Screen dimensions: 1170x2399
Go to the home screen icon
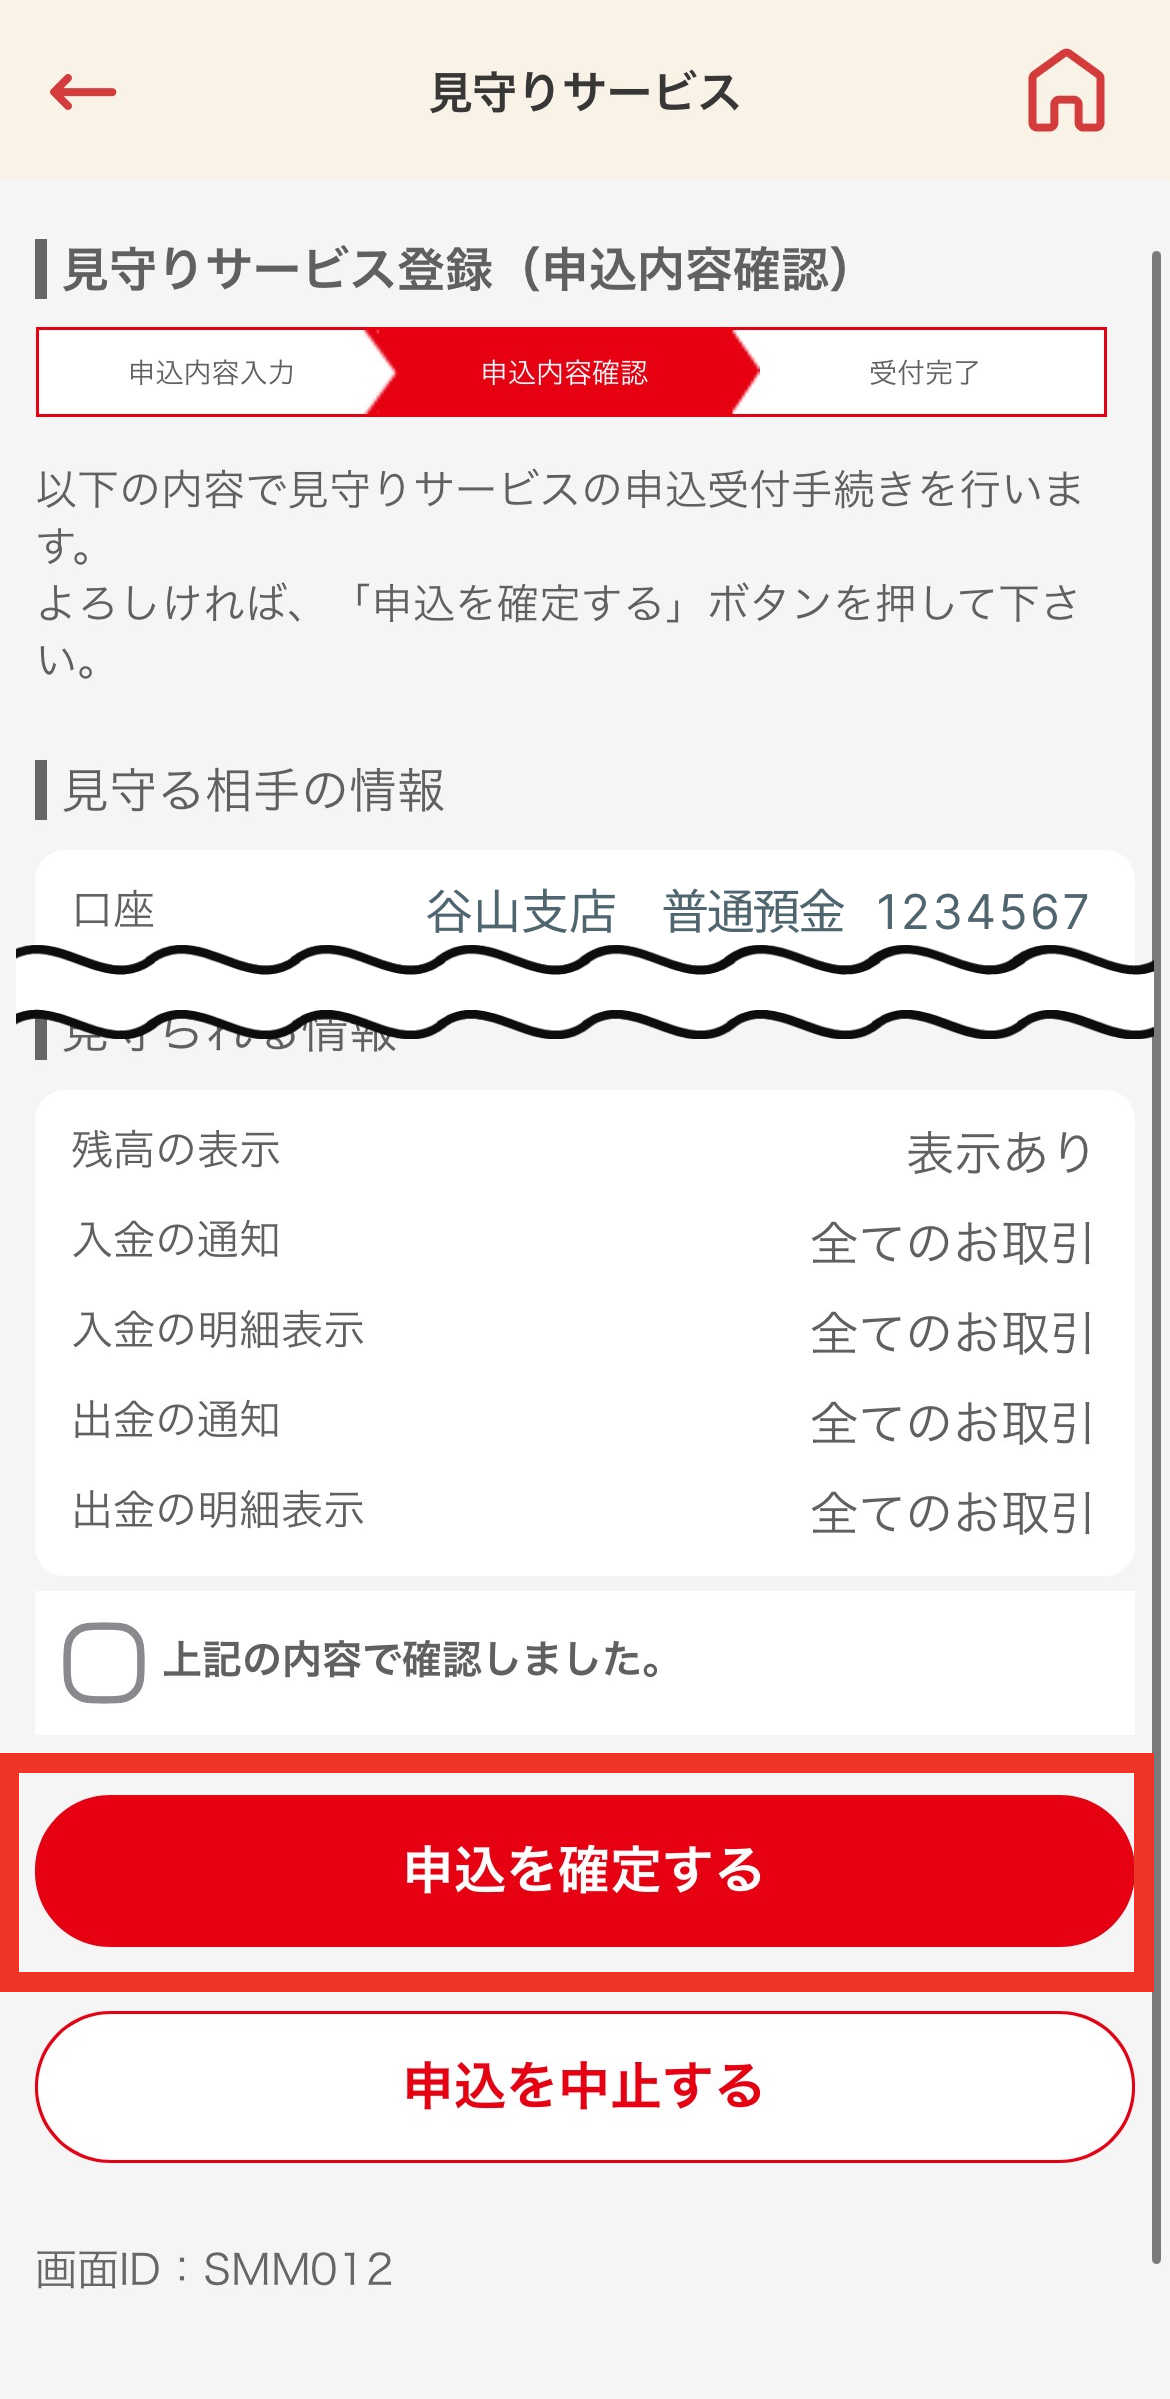pyautogui.click(x=1066, y=91)
